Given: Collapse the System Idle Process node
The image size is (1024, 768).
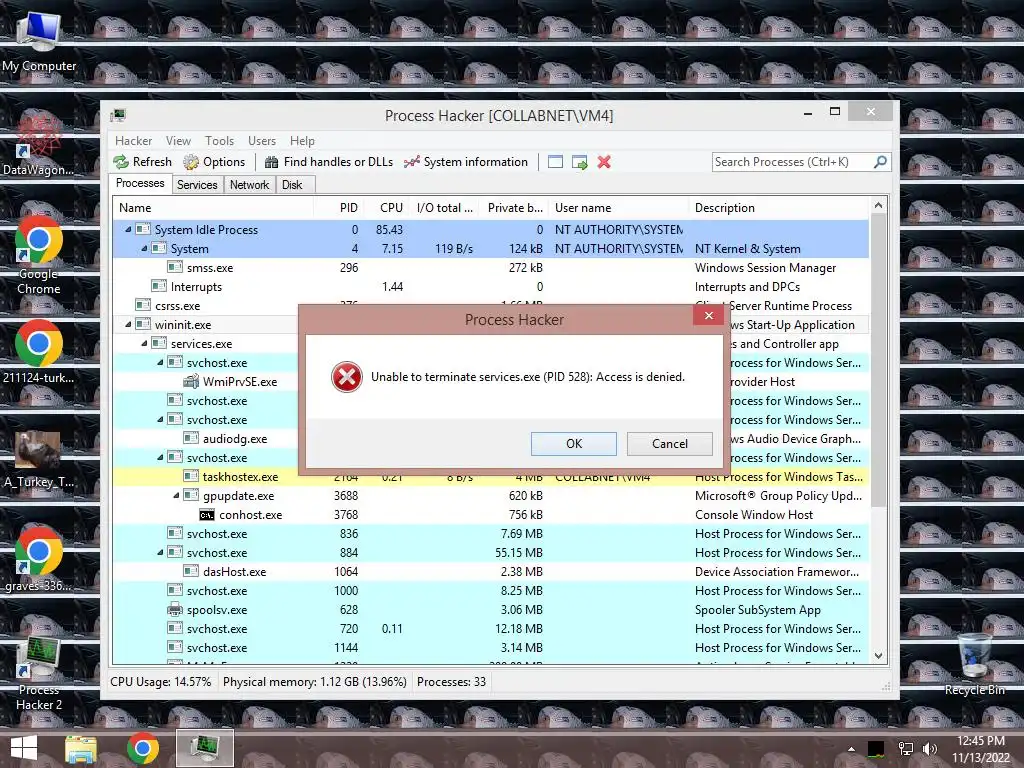Looking at the screenshot, I should 128,229.
